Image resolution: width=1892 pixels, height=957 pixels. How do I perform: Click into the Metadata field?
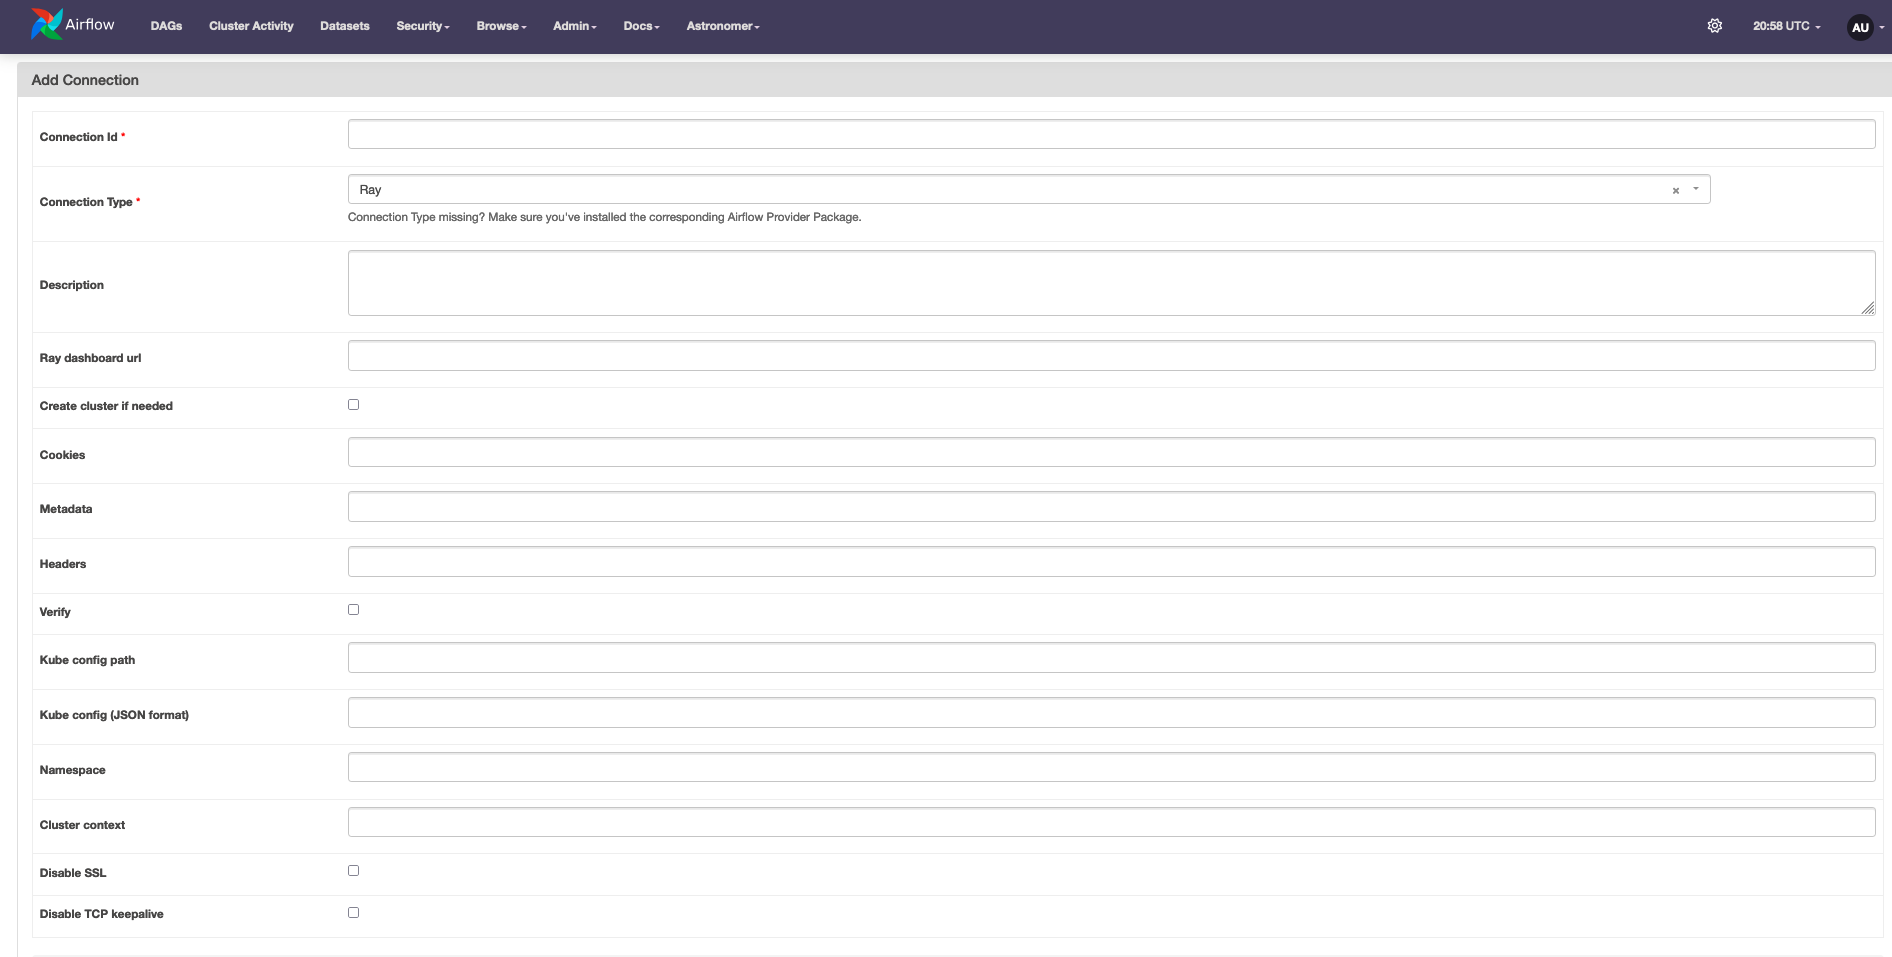[1111, 507]
